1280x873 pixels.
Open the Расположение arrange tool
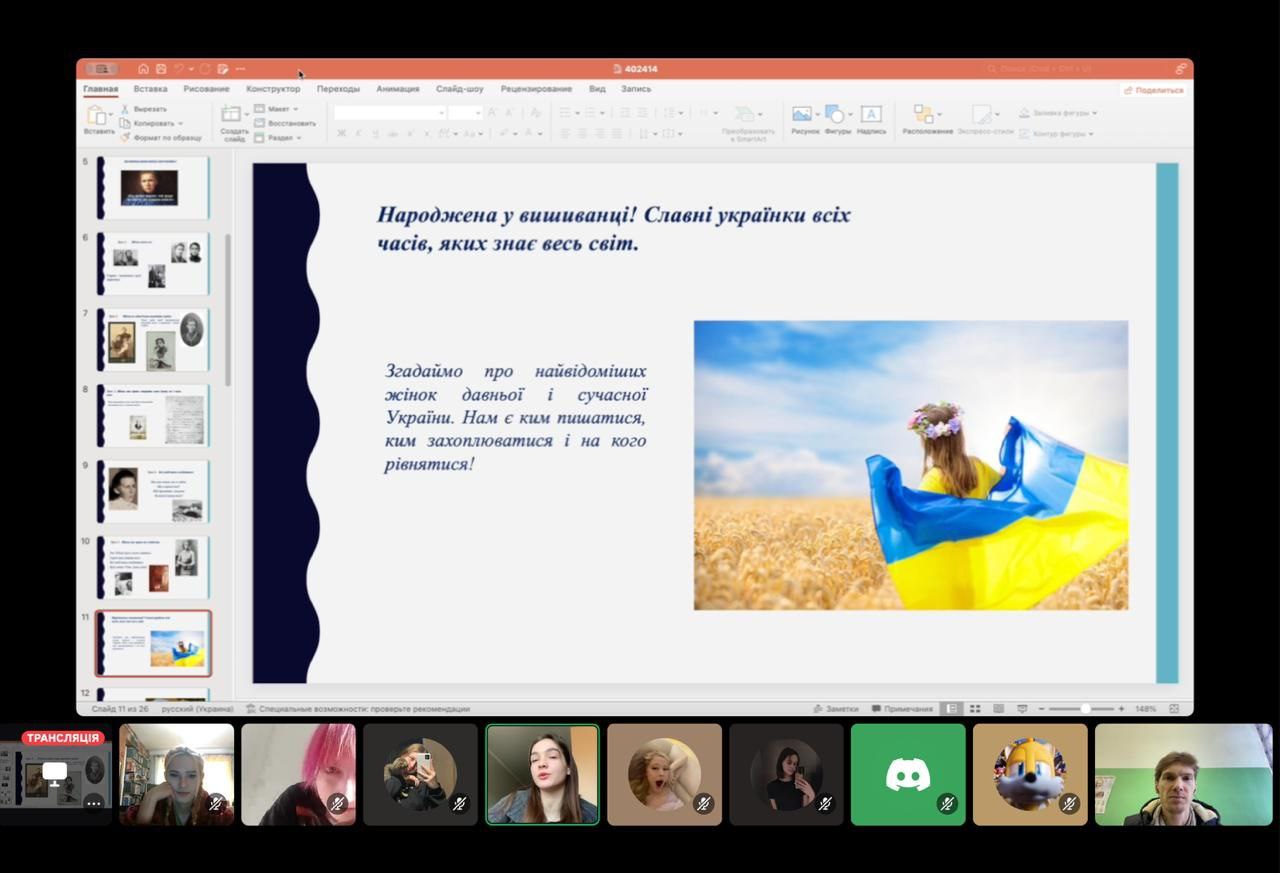924,115
